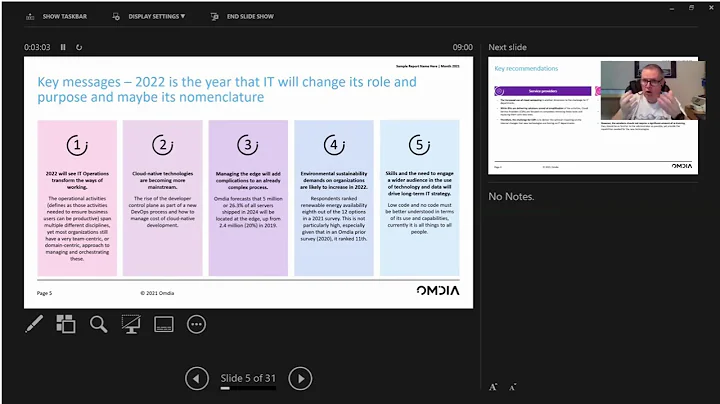Open the Display Settings dropdown

pos(157,17)
